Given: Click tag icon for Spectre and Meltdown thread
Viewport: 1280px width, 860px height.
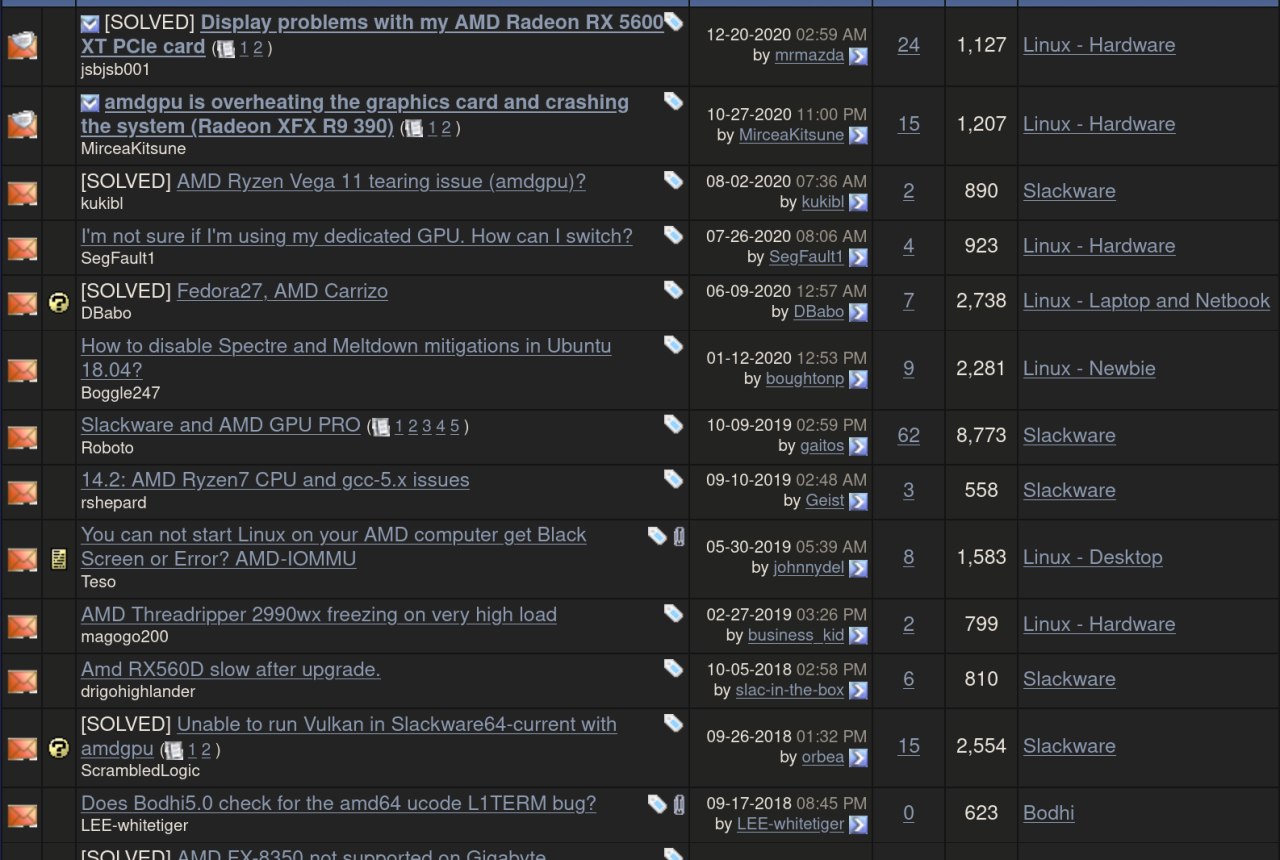Looking at the screenshot, I should (x=674, y=344).
